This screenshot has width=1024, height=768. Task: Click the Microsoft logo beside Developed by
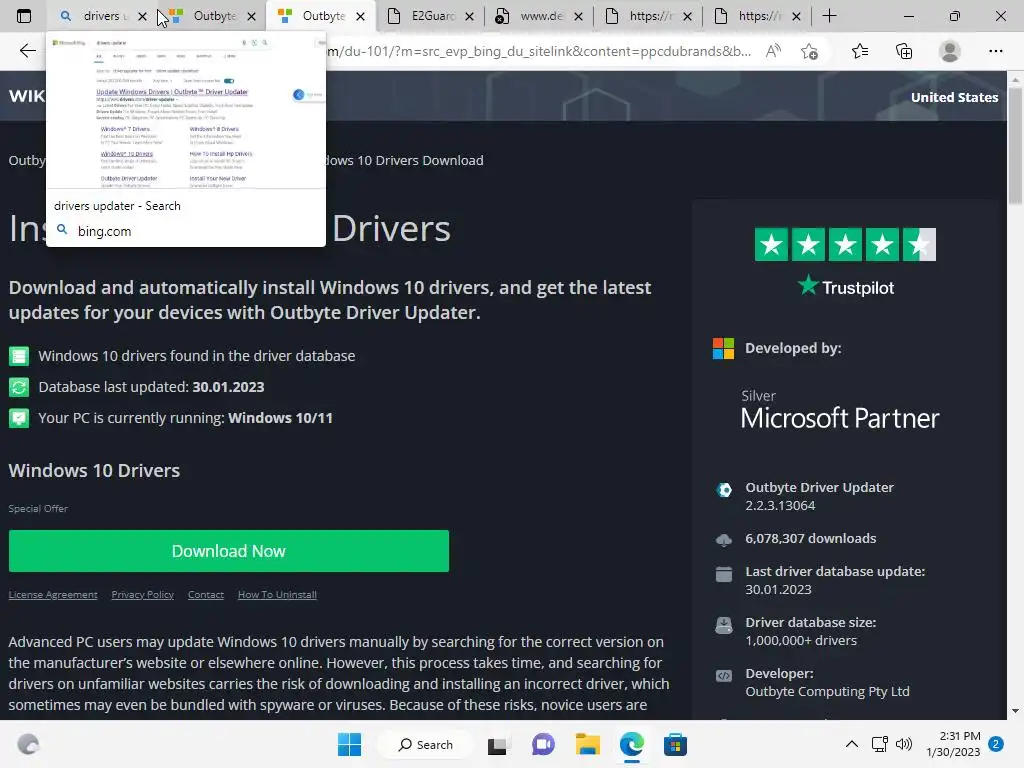click(723, 348)
